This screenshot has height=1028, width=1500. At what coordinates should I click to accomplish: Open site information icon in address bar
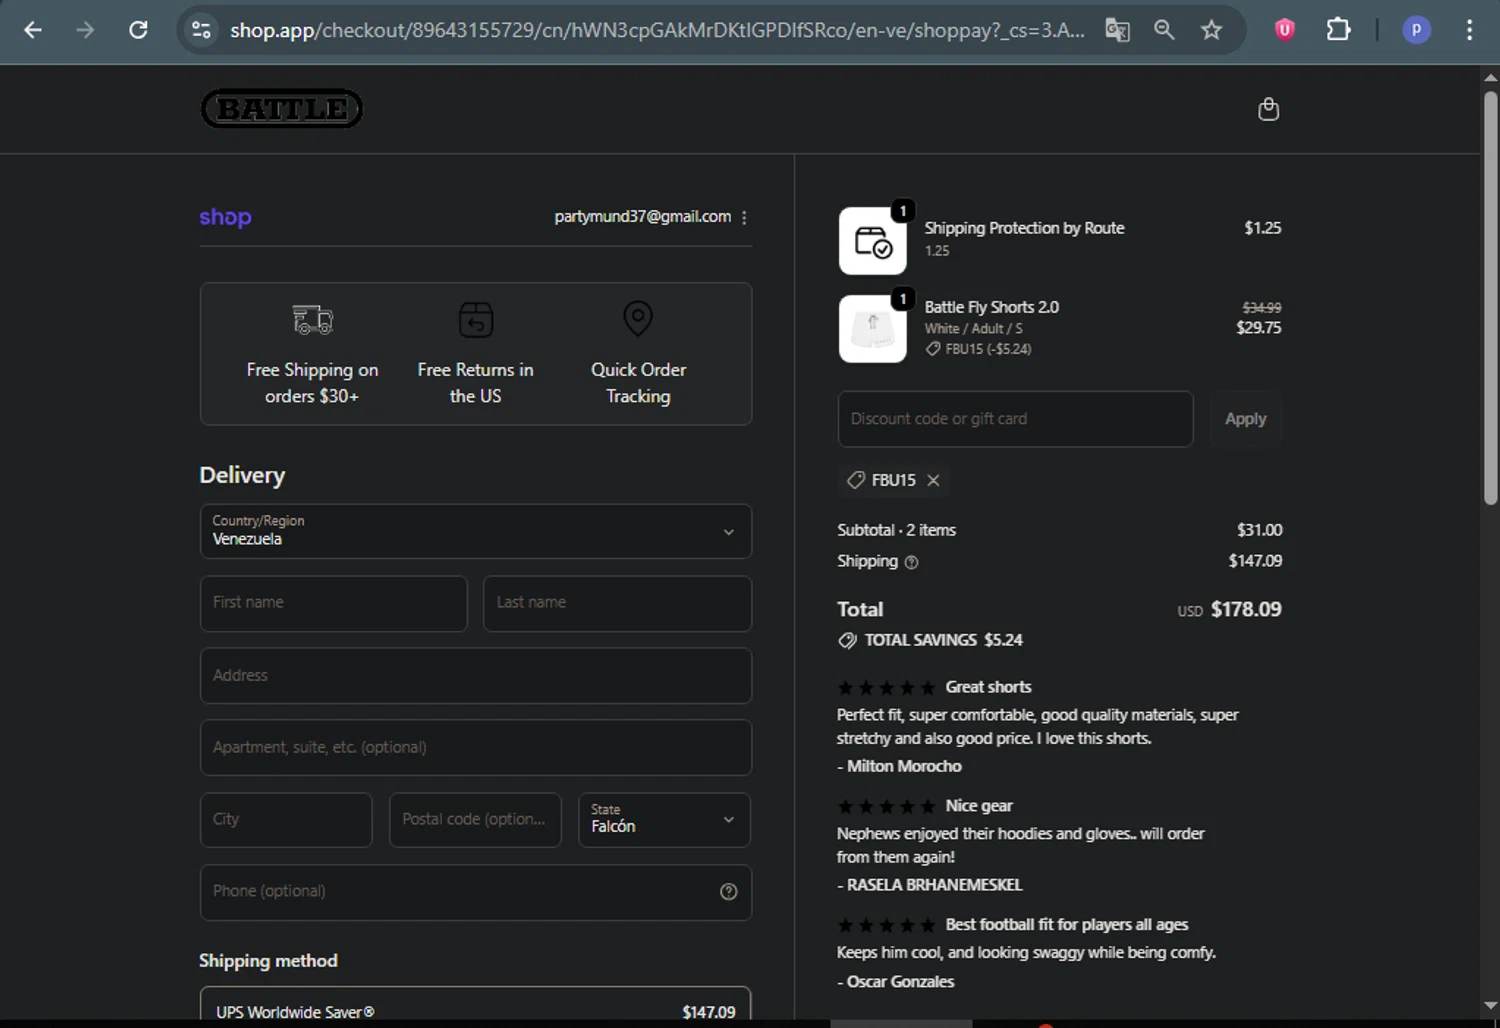point(201,30)
